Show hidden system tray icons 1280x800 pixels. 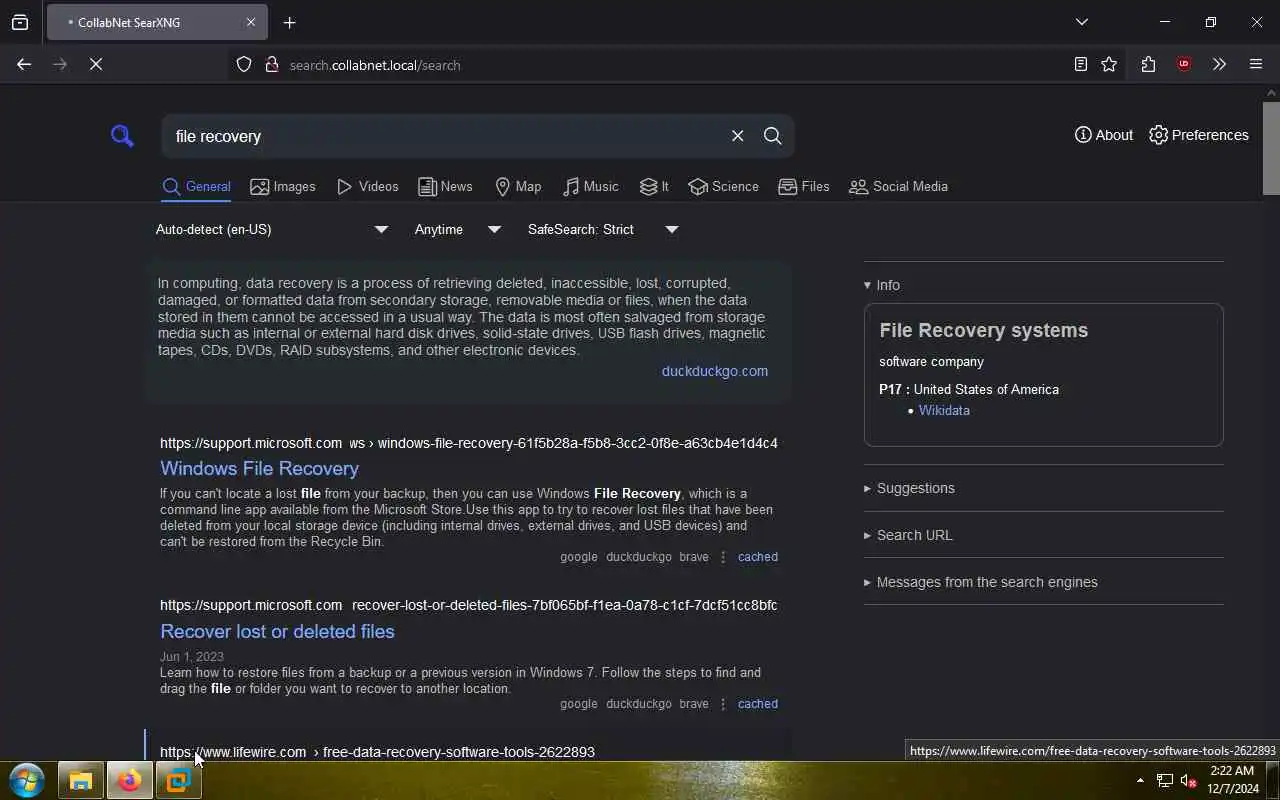tap(1140, 780)
